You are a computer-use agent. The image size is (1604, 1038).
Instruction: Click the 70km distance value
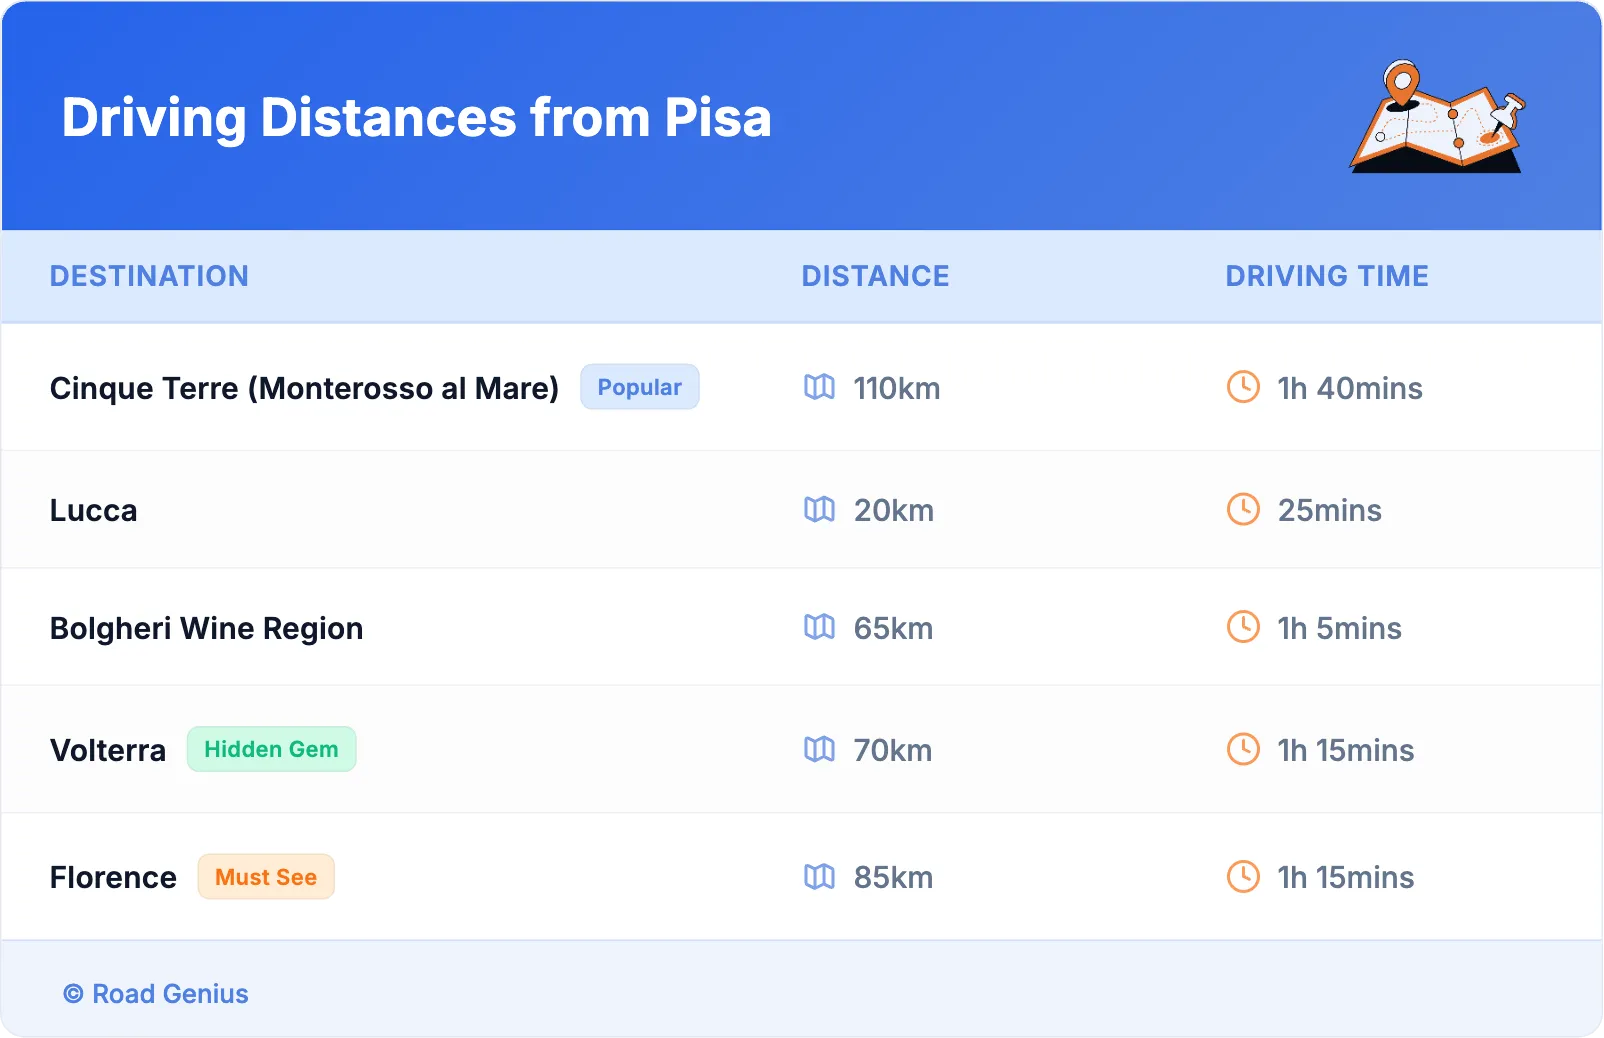pos(893,750)
